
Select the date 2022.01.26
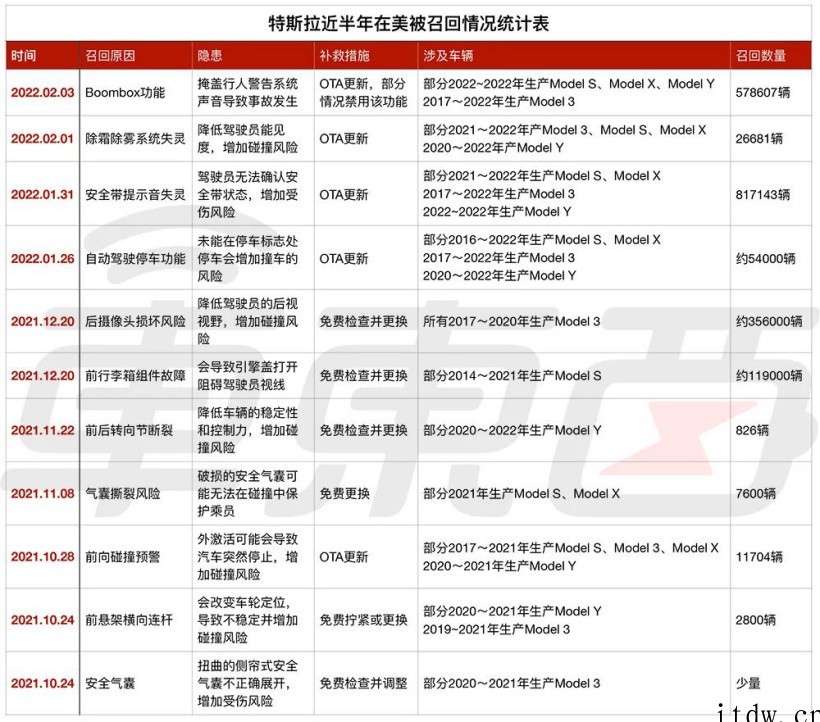[x=43, y=258]
